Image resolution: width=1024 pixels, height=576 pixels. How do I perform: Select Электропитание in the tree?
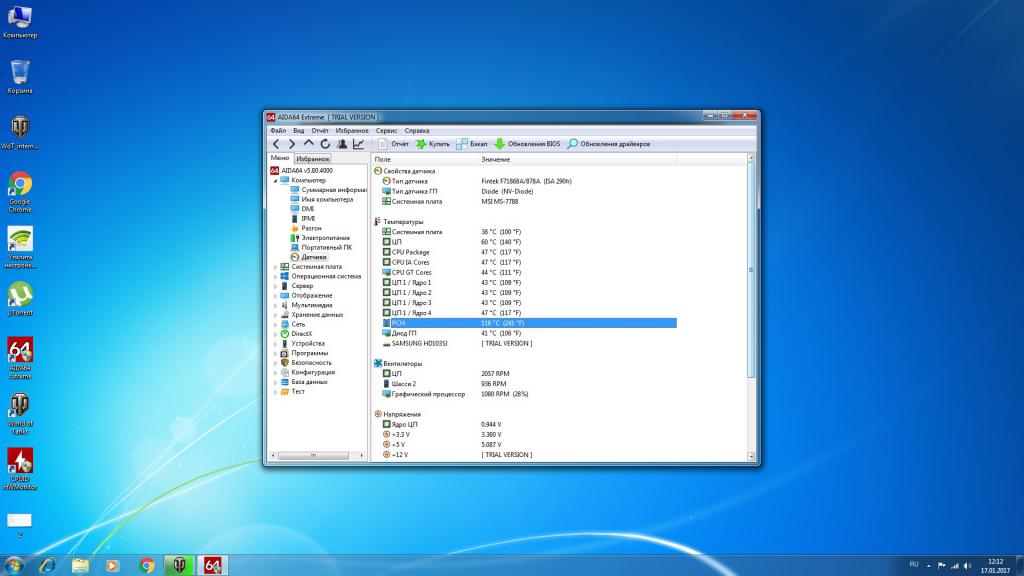(325, 238)
